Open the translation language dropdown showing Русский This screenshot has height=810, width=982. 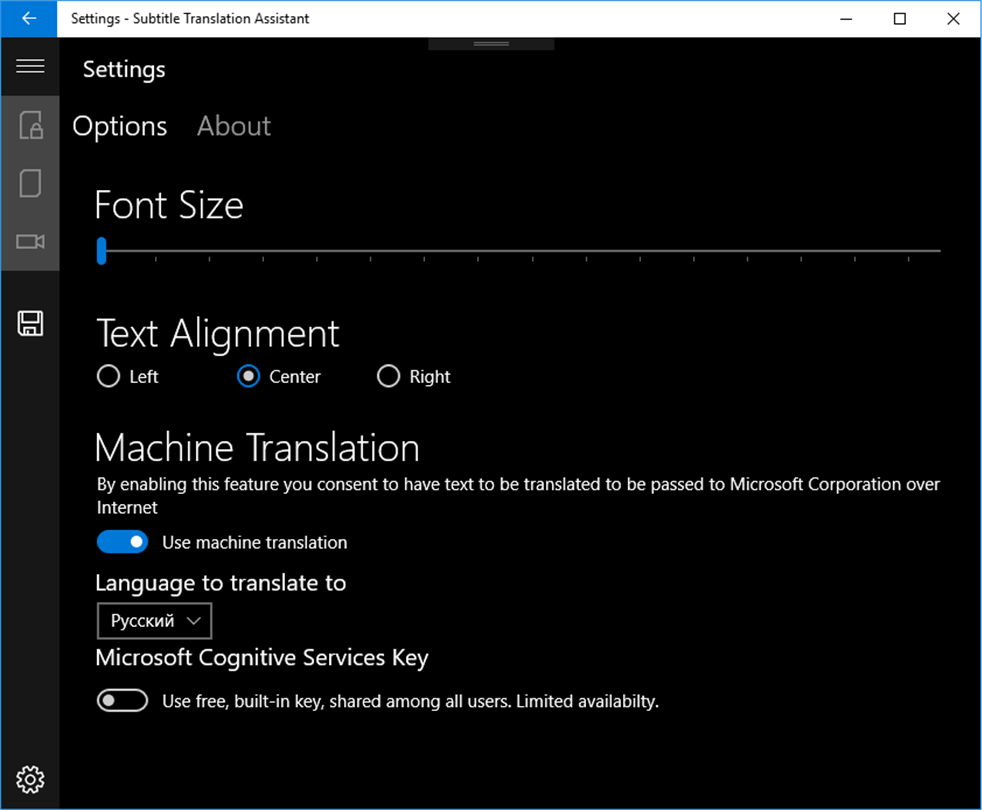coord(154,621)
